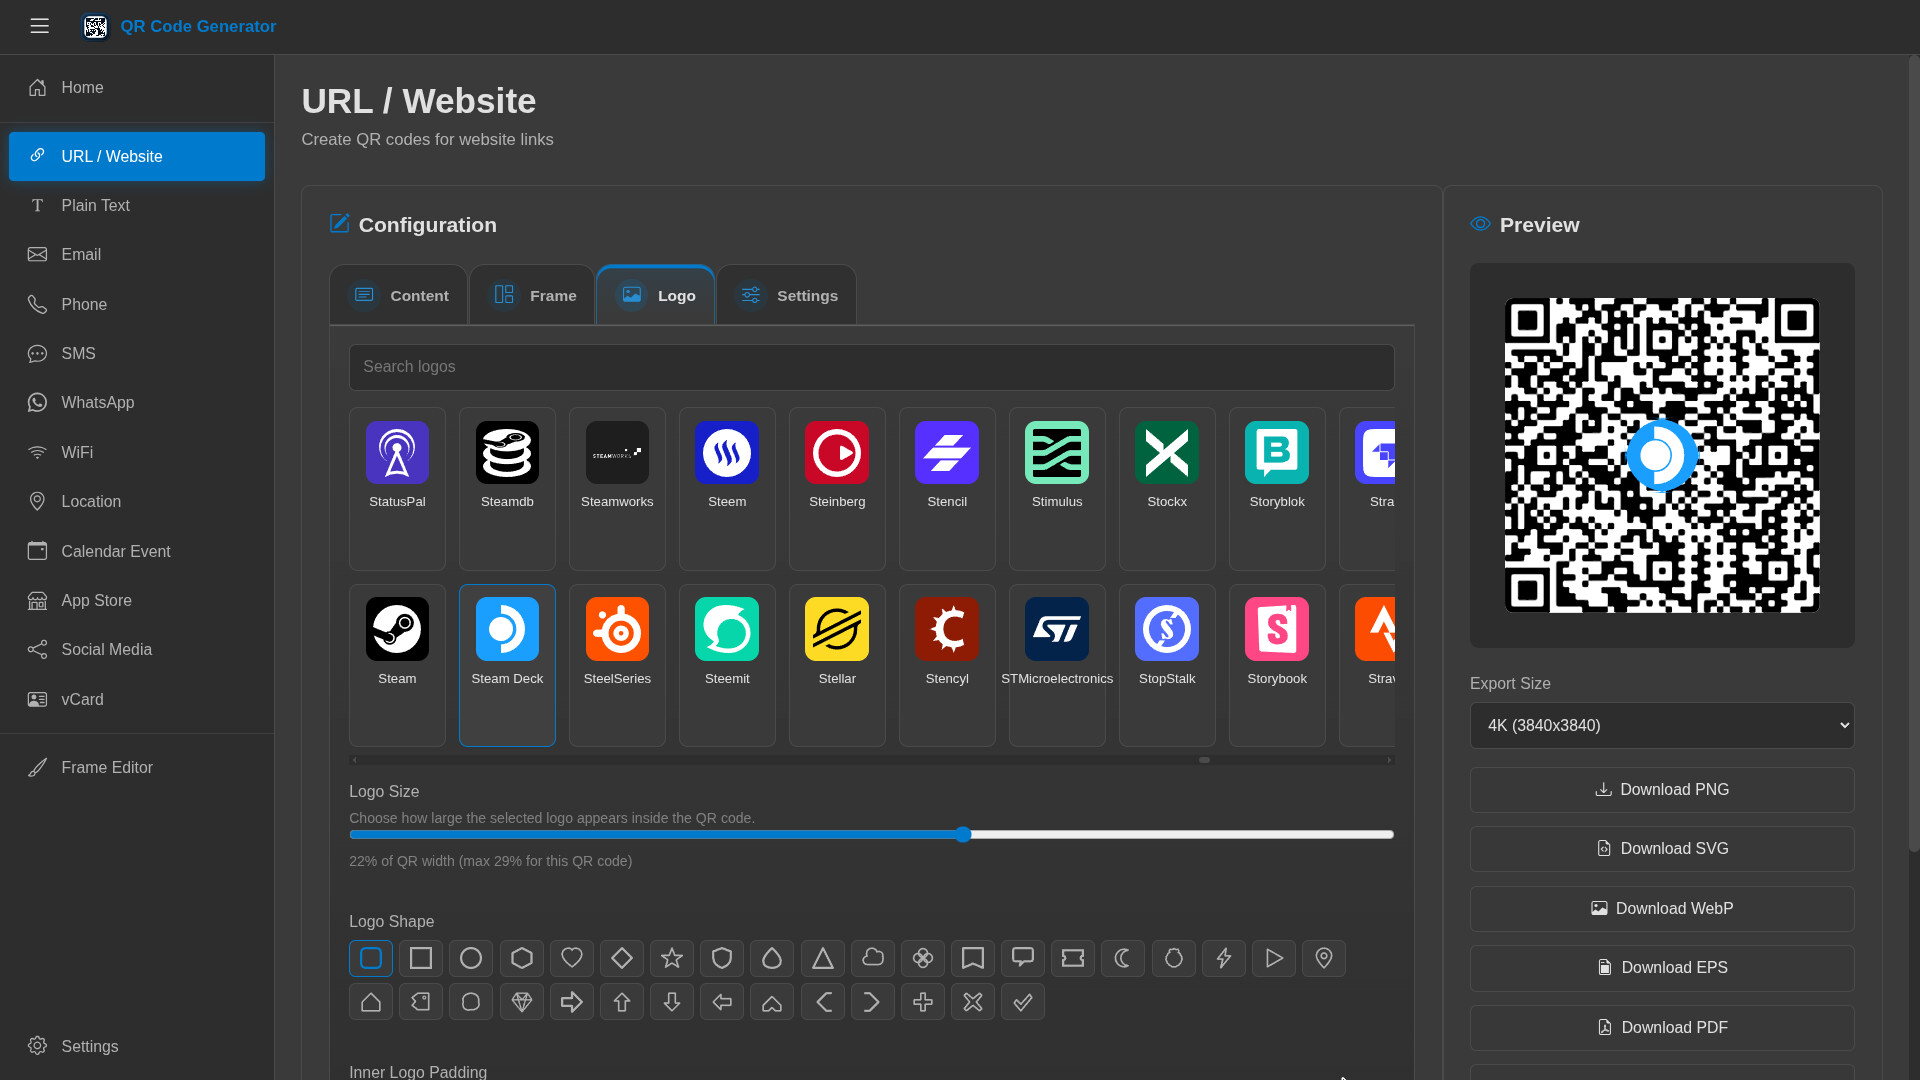Go to vCard in the sidebar
Image resolution: width=1920 pixels, height=1080 pixels.
tap(137, 700)
